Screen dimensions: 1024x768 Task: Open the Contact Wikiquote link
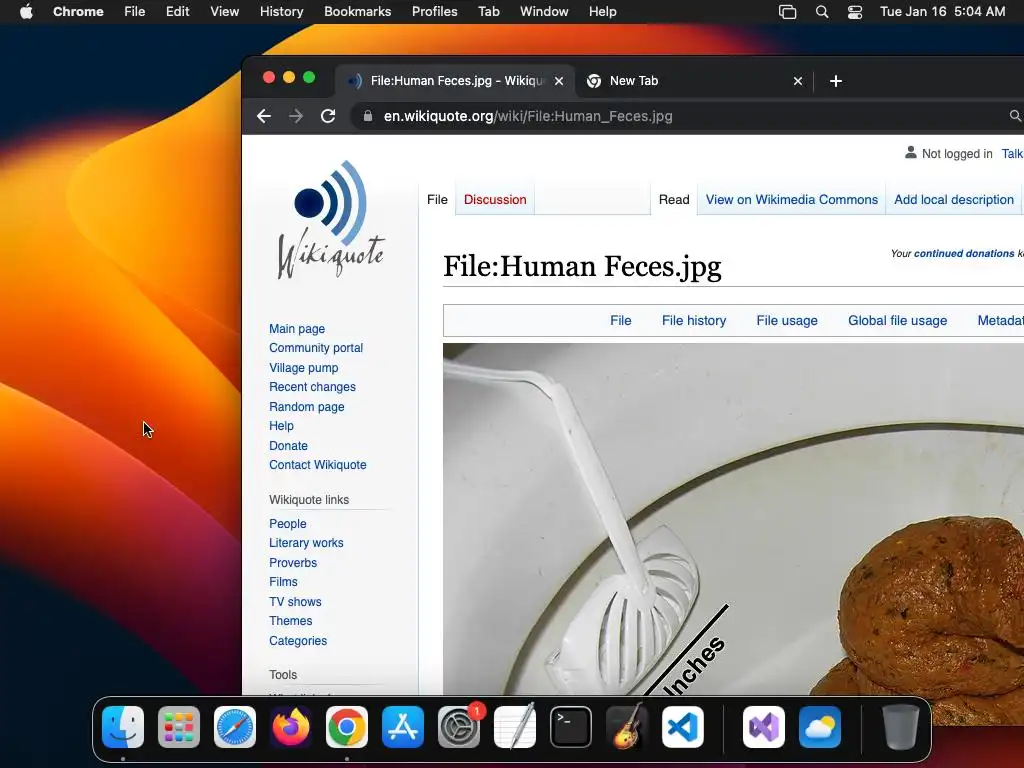point(317,465)
